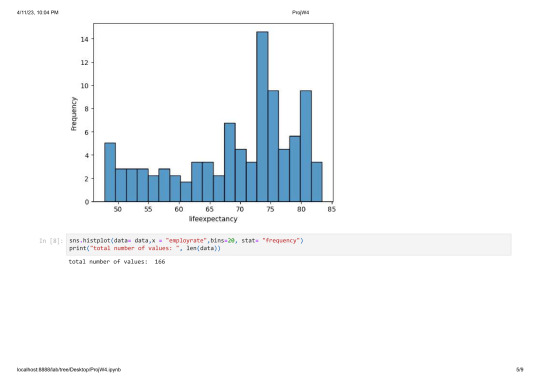
Task: Click the ProjW4 page title header
Action: pos(300,12)
